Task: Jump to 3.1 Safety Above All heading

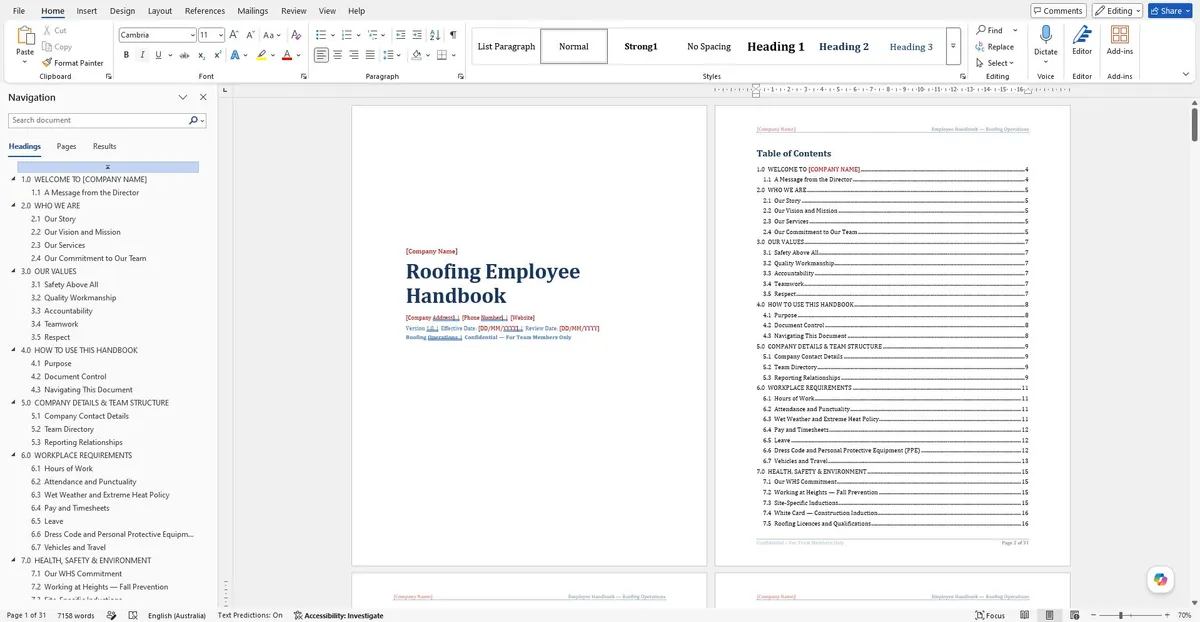Action: [71, 285]
